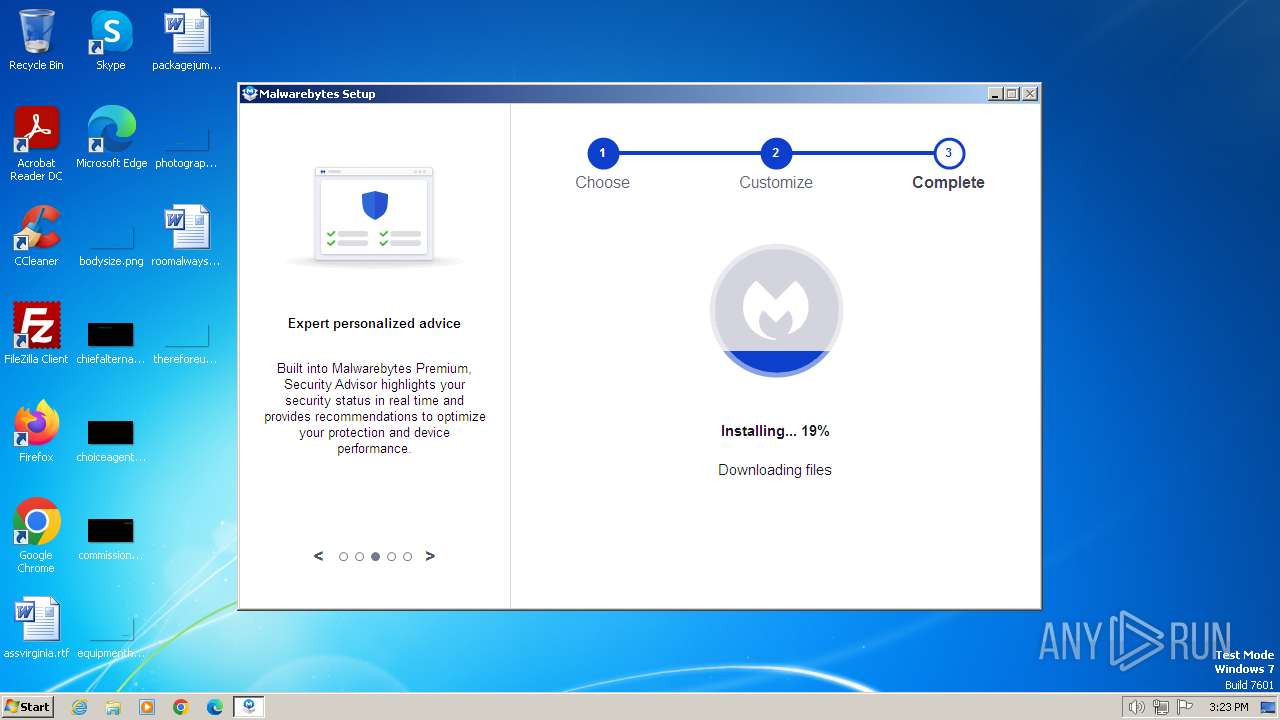Launch Google Chrome desktop shortcut
Screen dimensions: 1280x720
[x=36, y=536]
